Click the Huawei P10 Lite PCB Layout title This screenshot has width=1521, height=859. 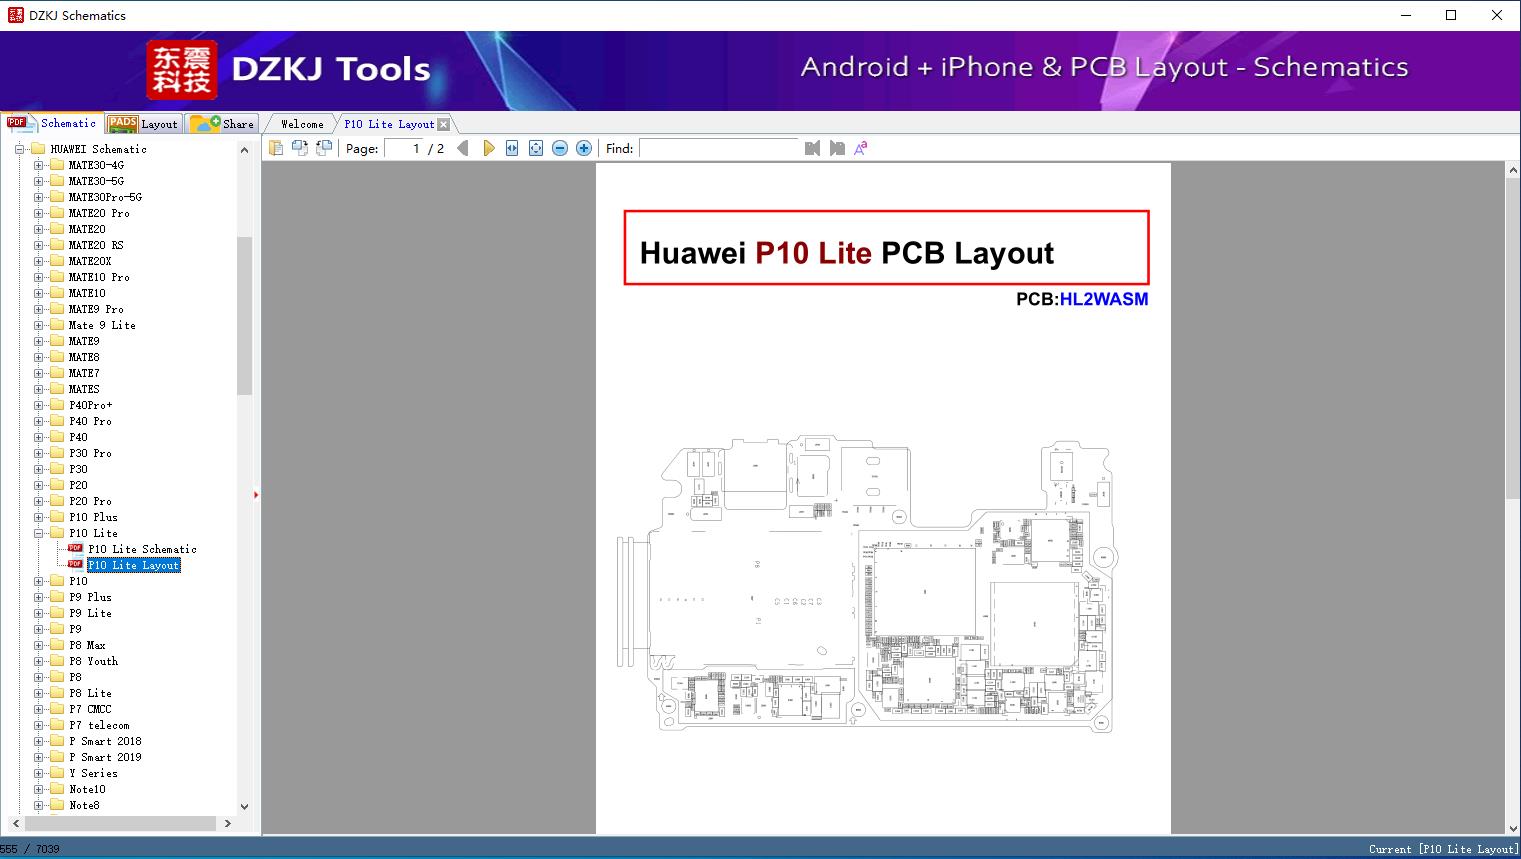pos(846,253)
